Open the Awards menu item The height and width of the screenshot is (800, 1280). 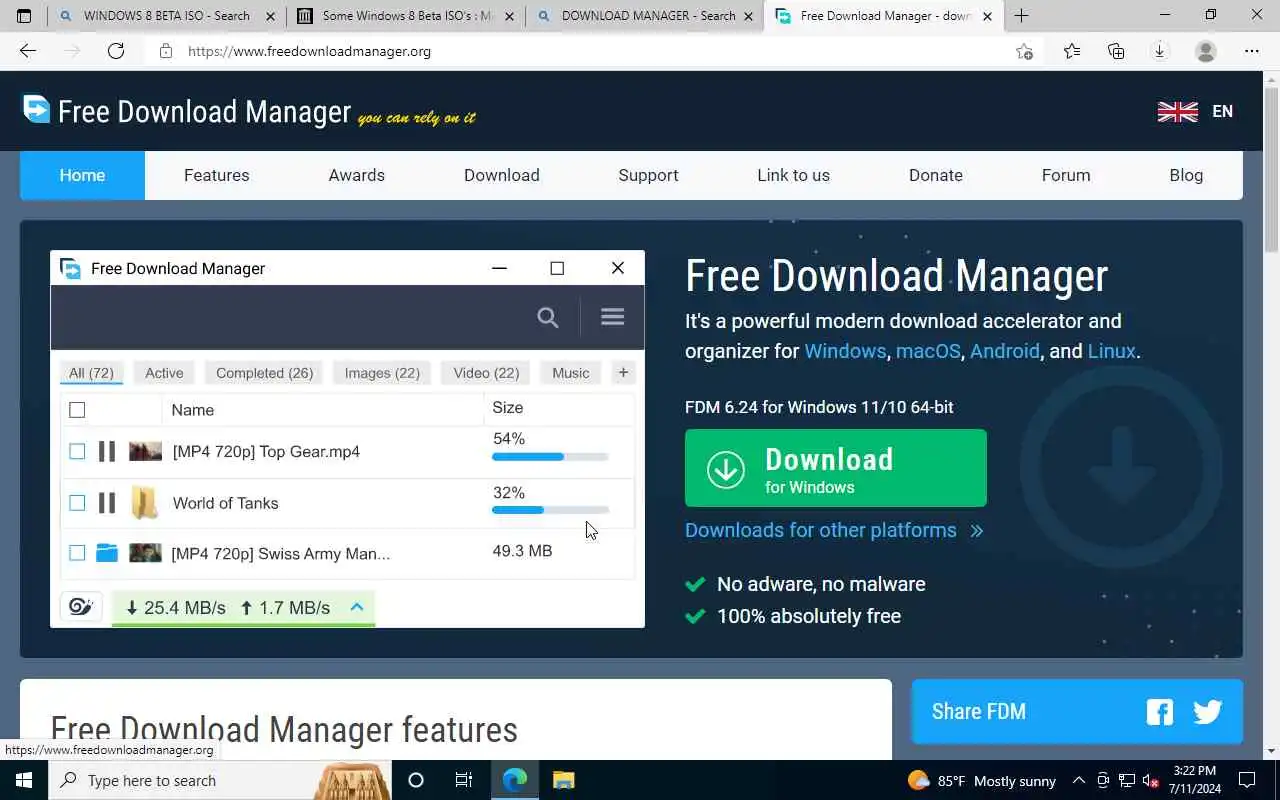point(357,175)
